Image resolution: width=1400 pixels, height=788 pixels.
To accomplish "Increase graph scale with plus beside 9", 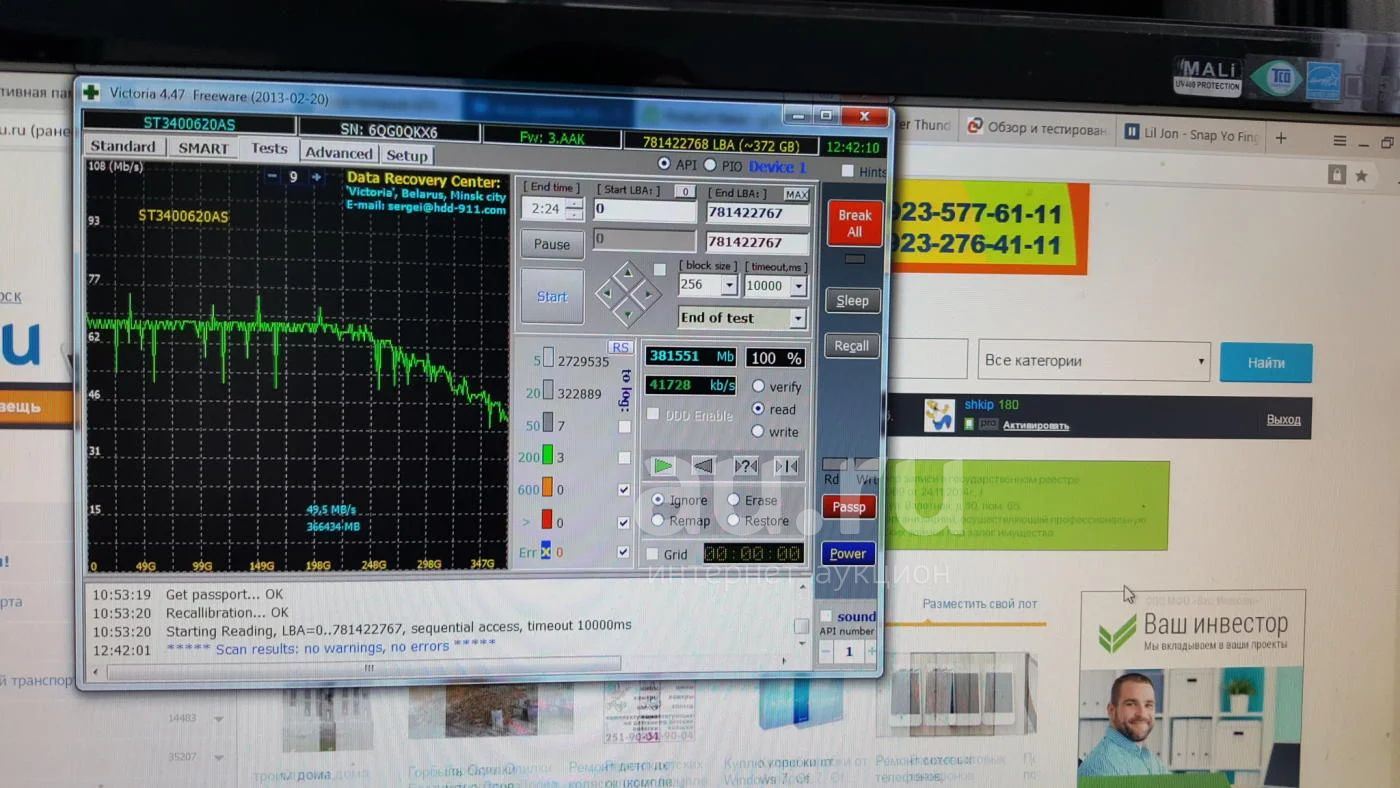I will point(316,177).
